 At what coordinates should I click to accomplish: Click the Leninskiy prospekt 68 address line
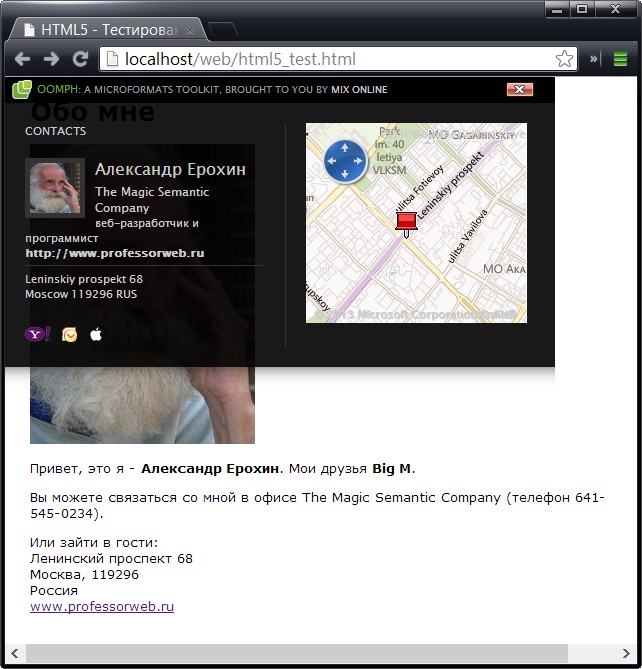click(84, 279)
